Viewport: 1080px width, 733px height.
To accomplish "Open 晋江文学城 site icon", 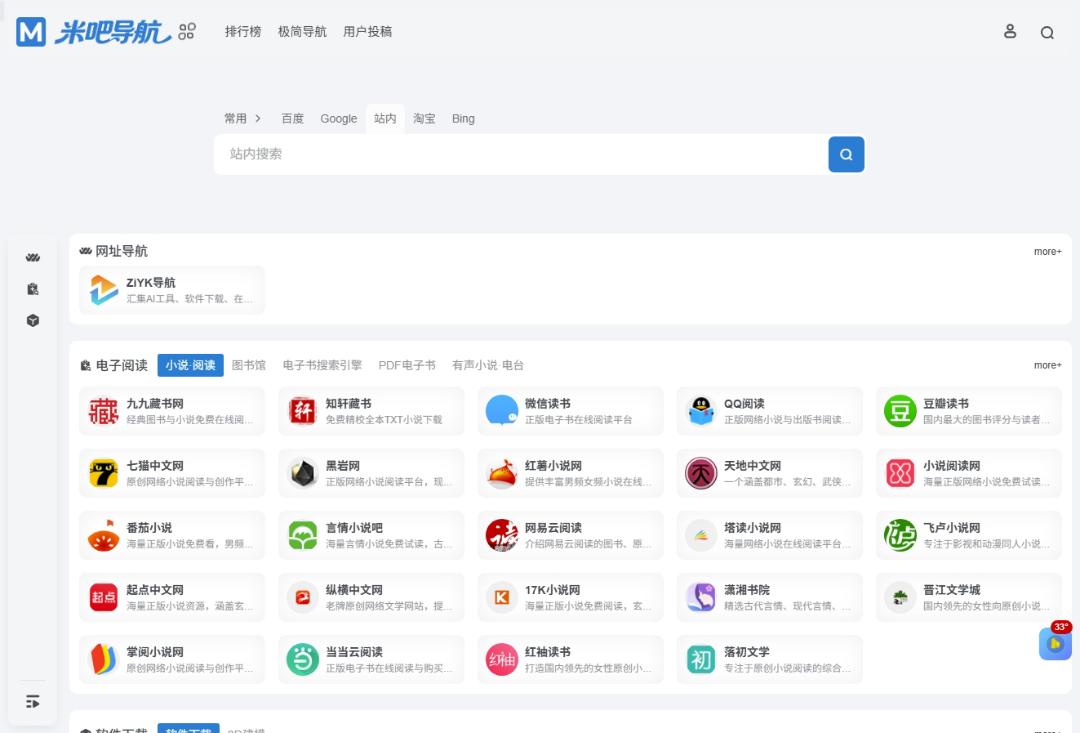I will pos(900,597).
